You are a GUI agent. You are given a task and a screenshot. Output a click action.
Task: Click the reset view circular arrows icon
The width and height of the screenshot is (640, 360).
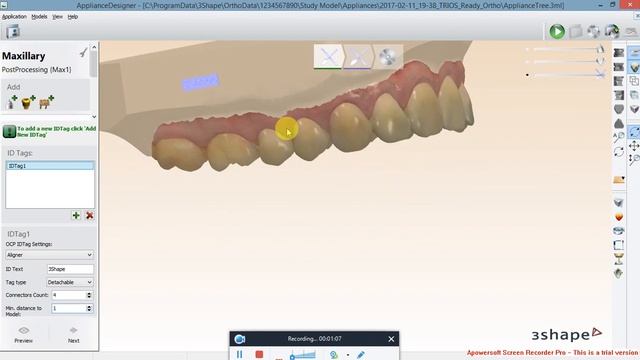click(x=619, y=151)
